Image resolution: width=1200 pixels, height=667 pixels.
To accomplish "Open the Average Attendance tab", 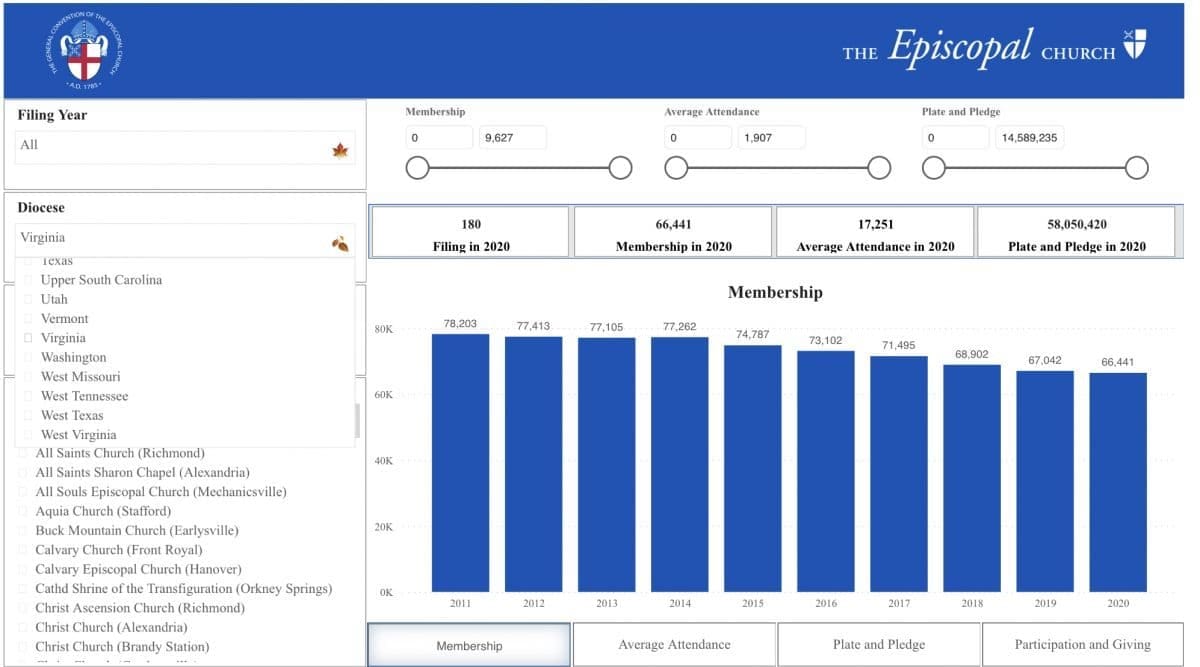I will click(x=674, y=645).
